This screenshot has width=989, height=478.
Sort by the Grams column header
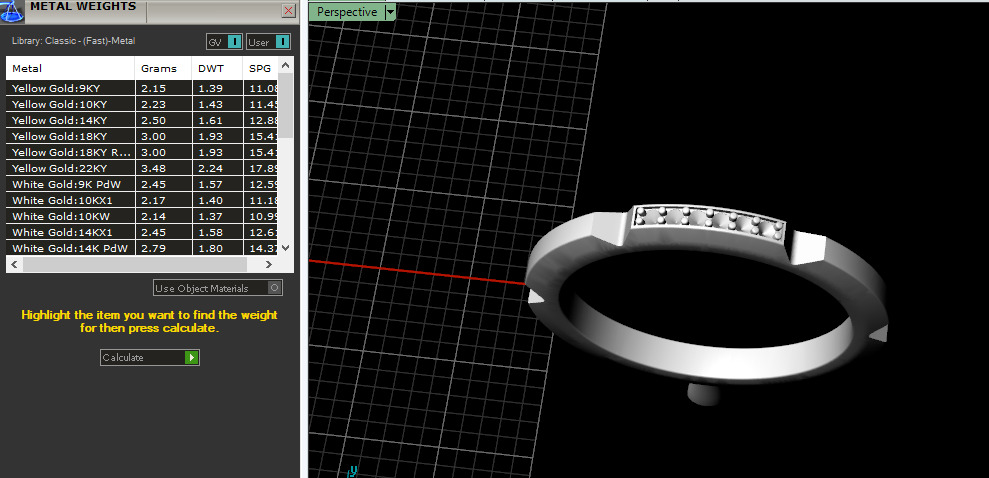tap(163, 68)
